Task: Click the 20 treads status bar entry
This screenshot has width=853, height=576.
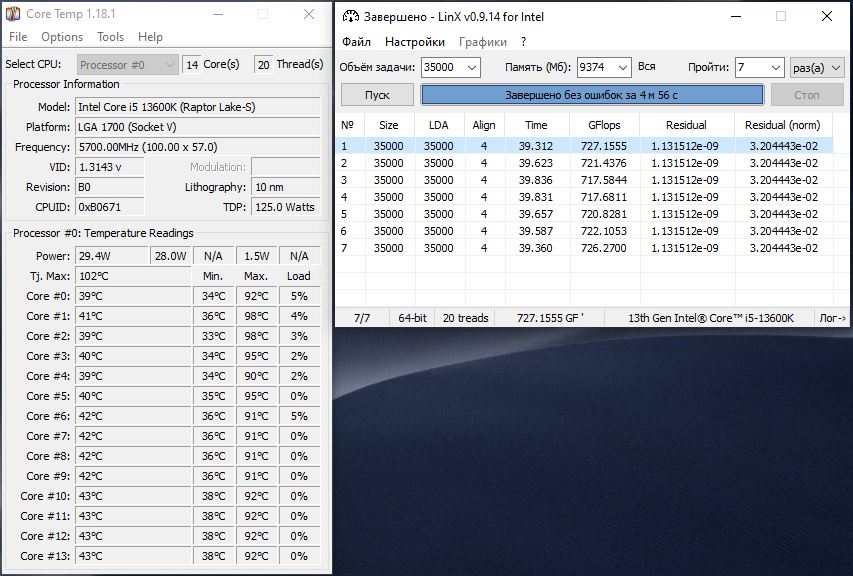Action: [465, 318]
